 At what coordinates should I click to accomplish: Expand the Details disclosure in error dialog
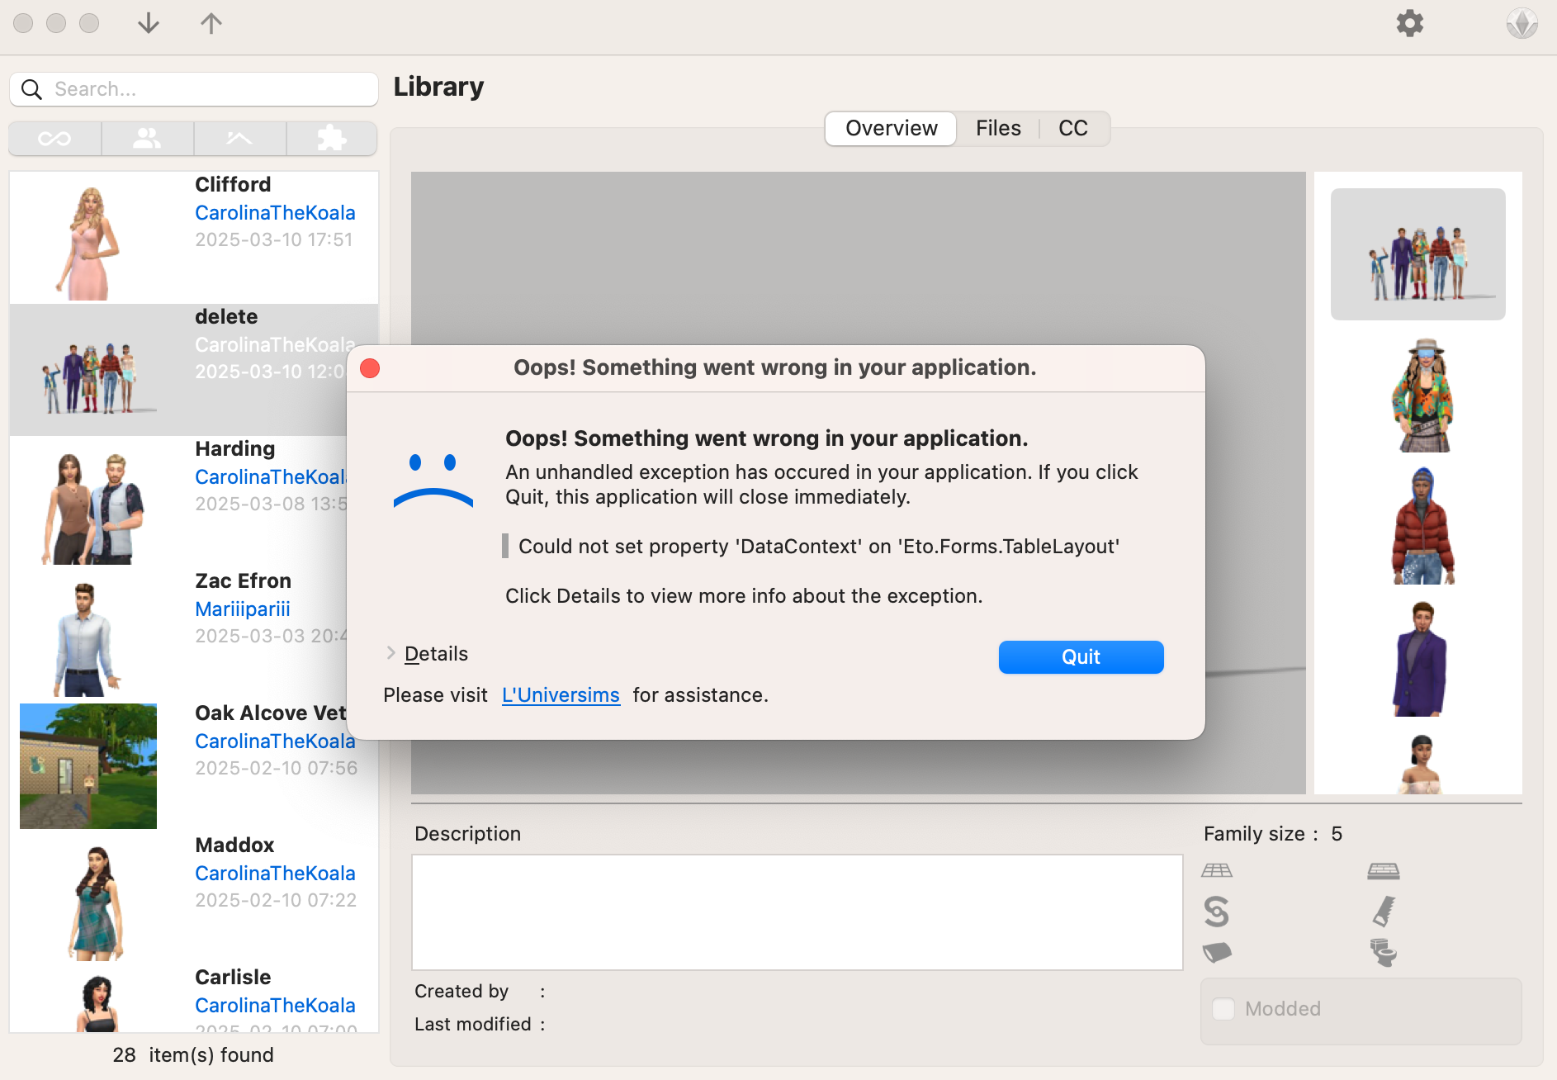(x=428, y=654)
